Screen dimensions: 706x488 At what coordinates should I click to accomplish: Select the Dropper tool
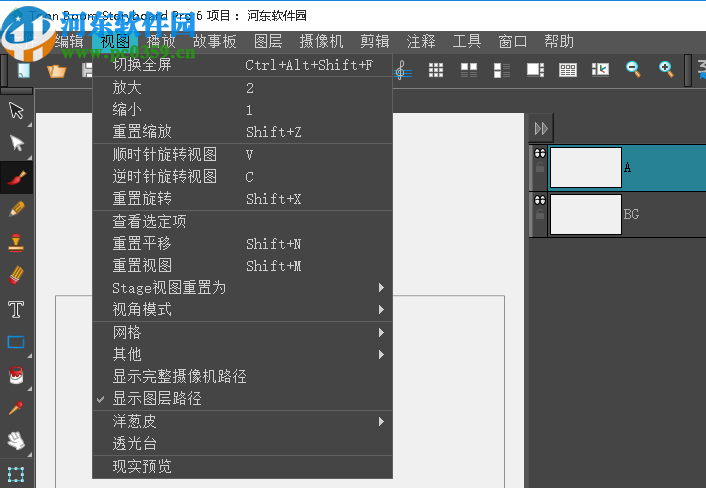coord(16,408)
